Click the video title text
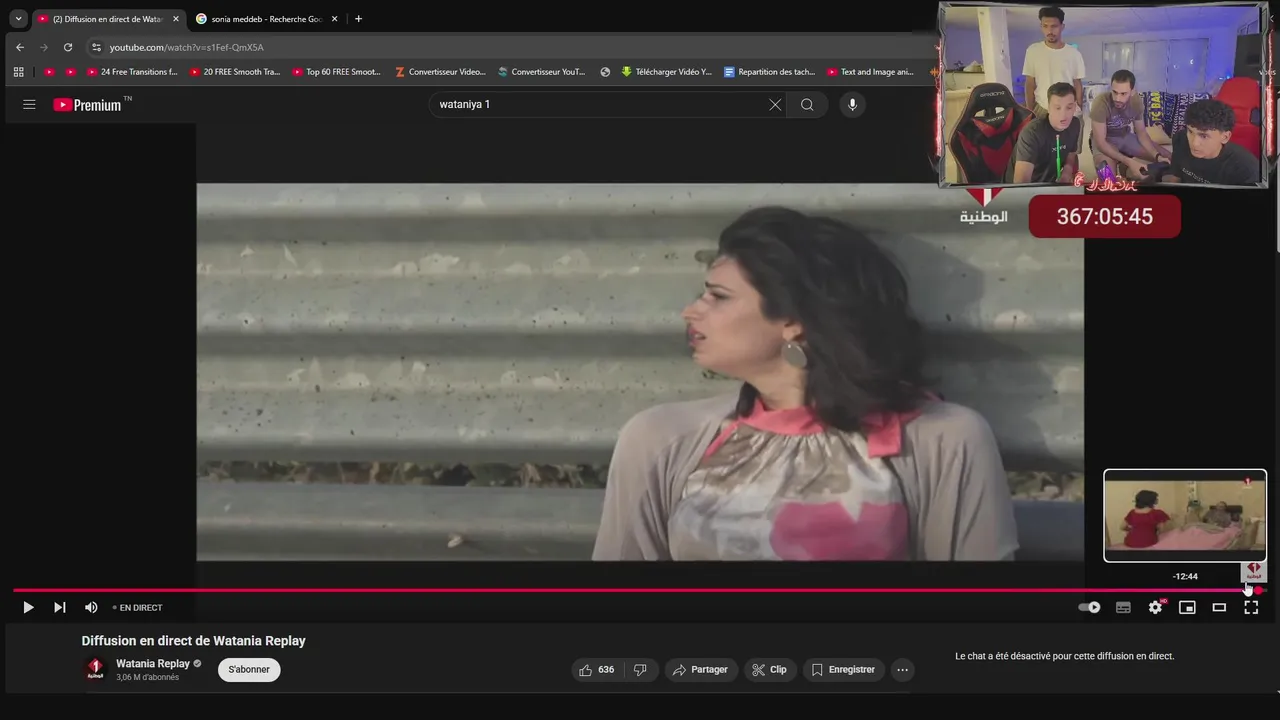This screenshot has height=720, width=1280. pos(194,641)
